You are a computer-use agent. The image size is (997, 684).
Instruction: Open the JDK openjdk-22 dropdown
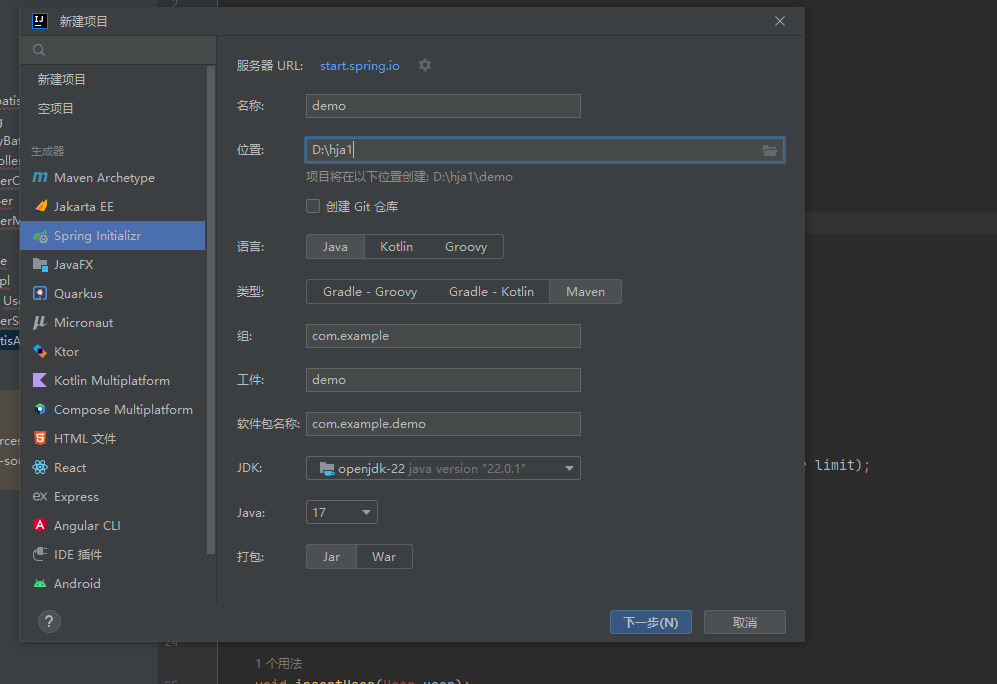(443, 468)
